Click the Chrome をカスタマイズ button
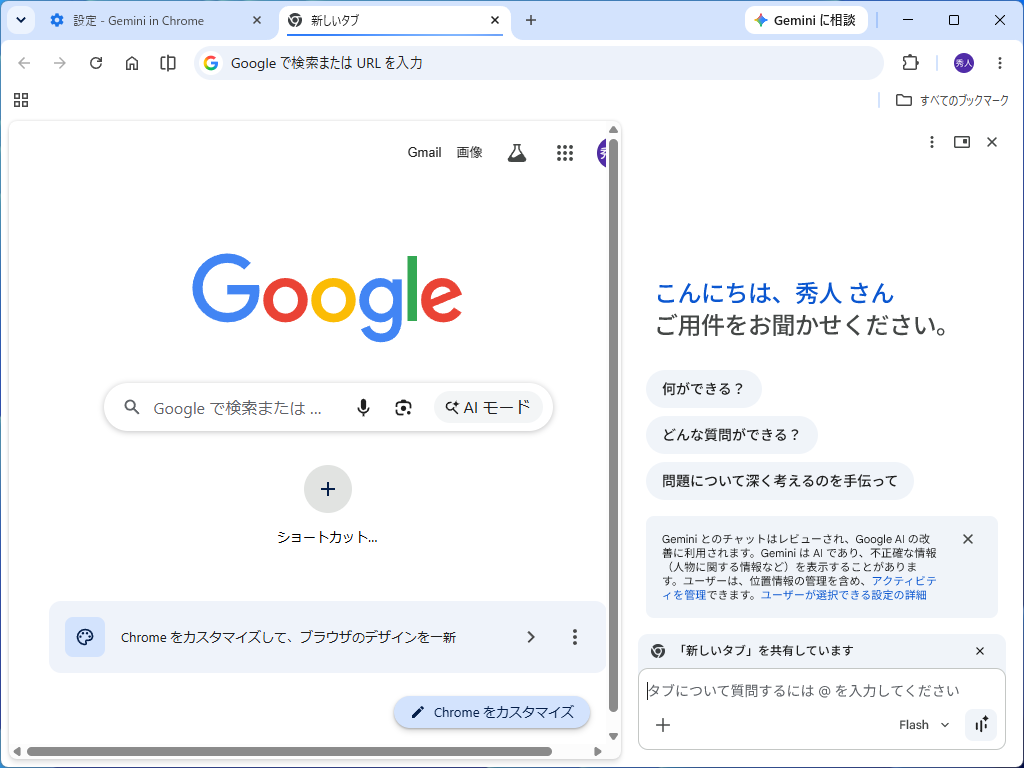 pyautogui.click(x=492, y=712)
